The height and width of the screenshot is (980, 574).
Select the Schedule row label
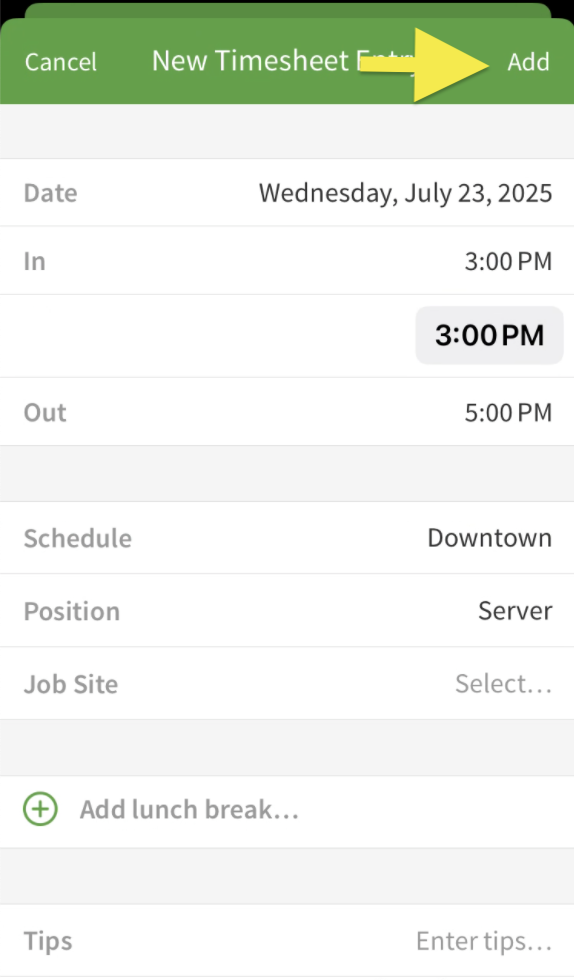click(78, 538)
